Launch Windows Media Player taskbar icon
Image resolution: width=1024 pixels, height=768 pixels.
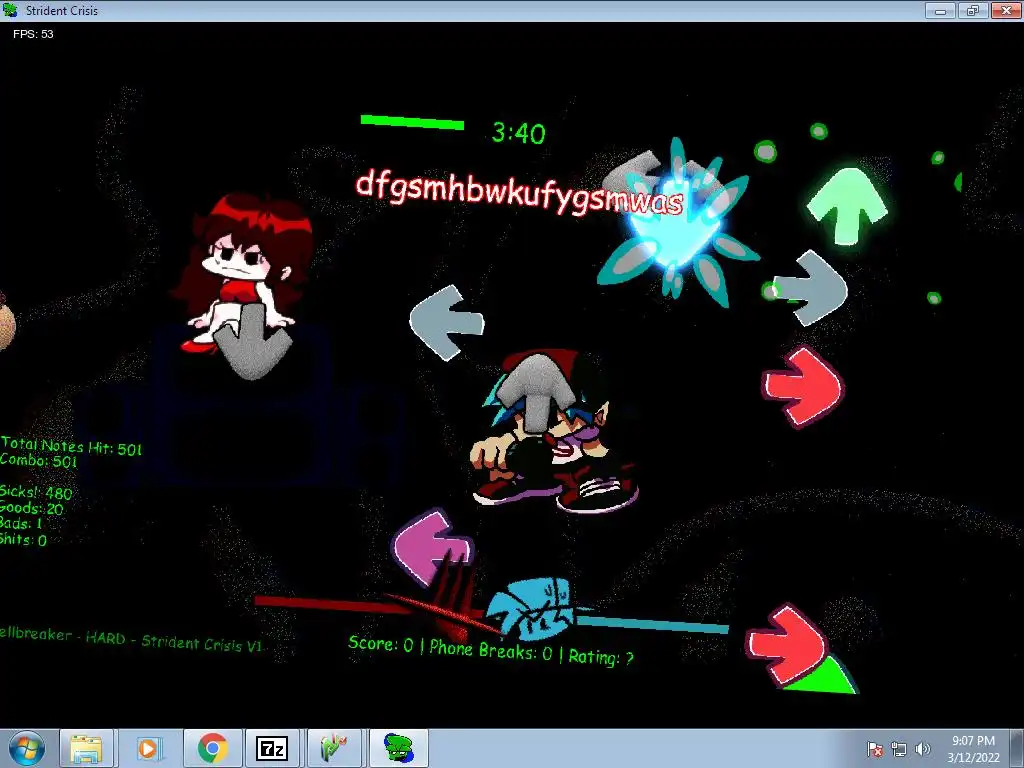[x=148, y=748]
